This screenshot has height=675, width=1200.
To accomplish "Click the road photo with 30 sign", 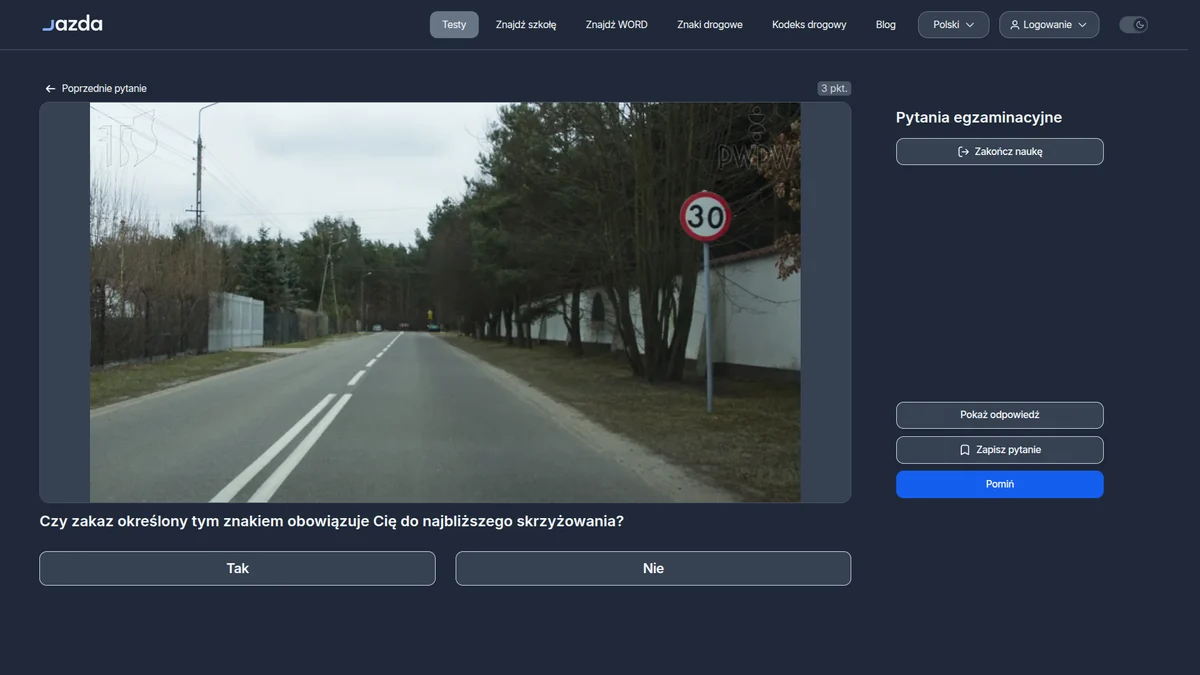I will click(x=445, y=302).
